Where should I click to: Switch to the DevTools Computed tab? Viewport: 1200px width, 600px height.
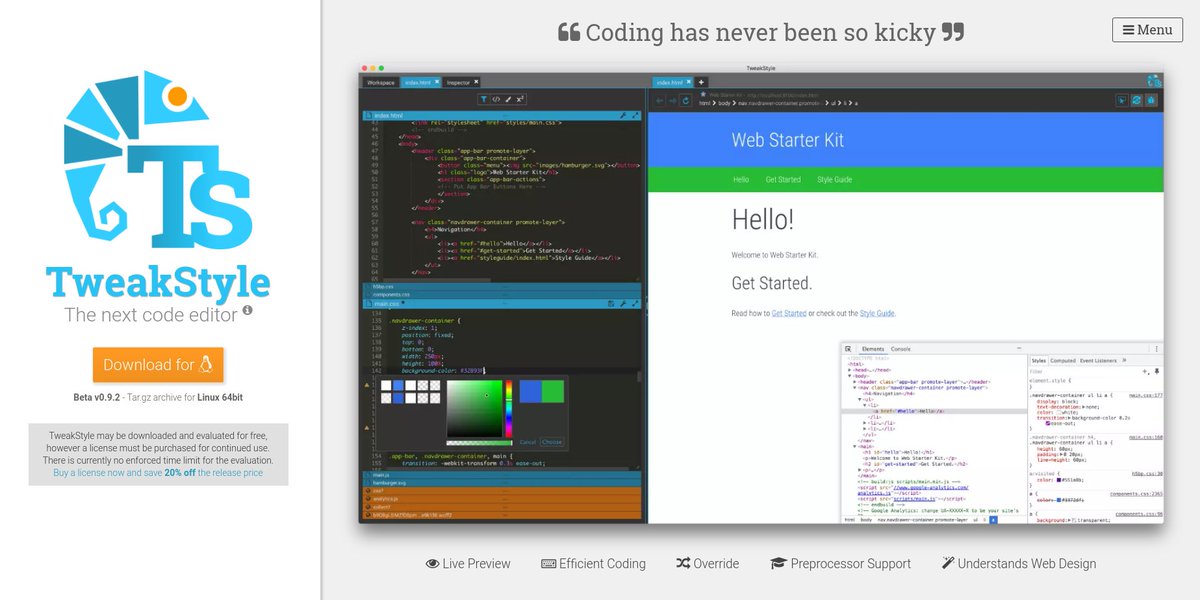pos(1063,361)
